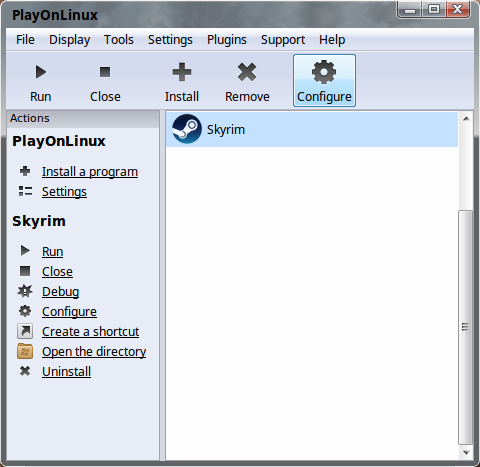Minimize the PlayOnLinux window
The height and width of the screenshot is (467, 480).
point(410,9)
